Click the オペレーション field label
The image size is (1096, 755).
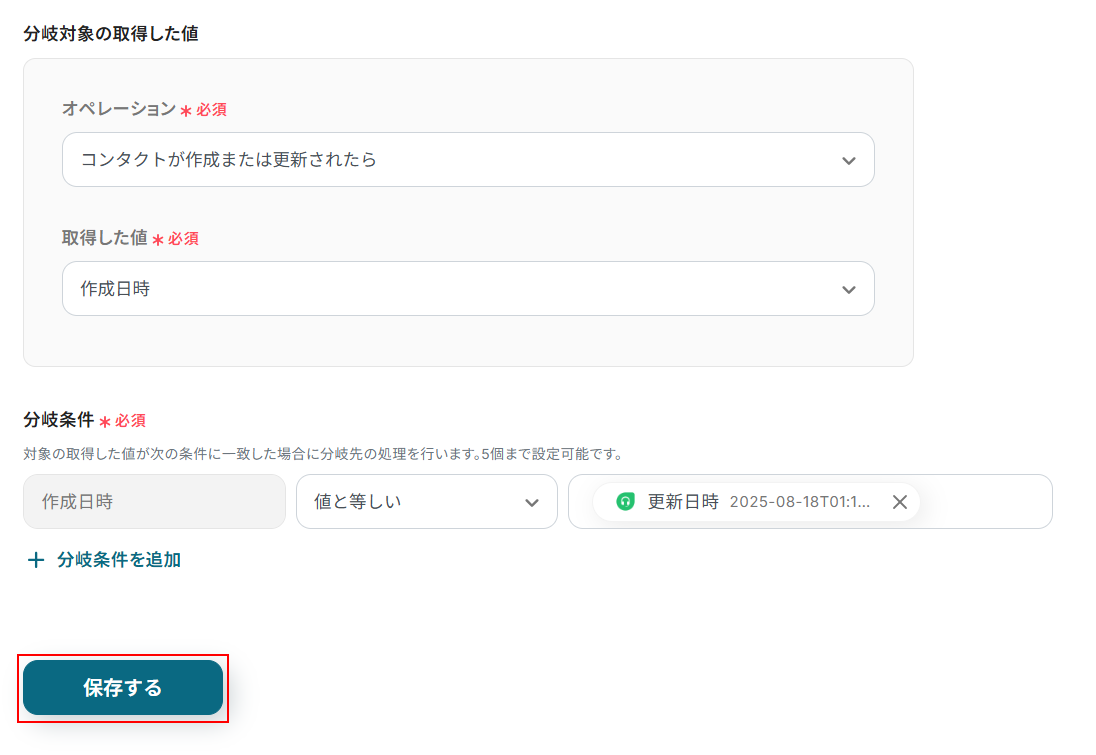[x=119, y=108]
